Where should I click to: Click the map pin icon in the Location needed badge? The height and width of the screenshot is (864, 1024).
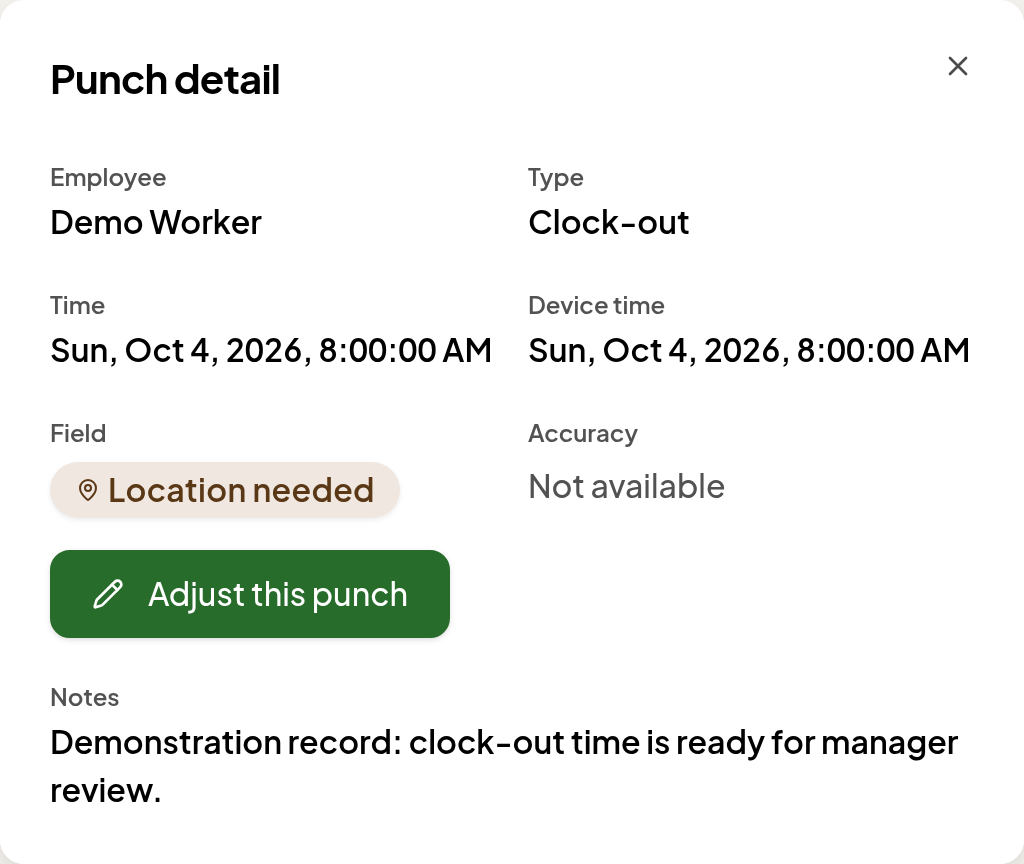(x=88, y=490)
